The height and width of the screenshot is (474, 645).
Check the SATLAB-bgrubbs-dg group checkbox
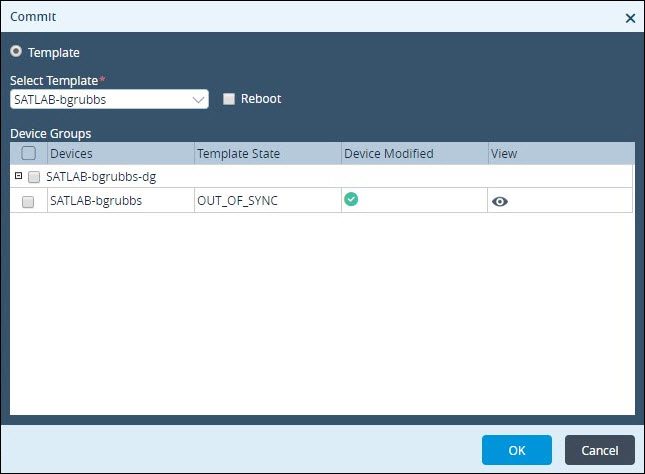[34, 177]
